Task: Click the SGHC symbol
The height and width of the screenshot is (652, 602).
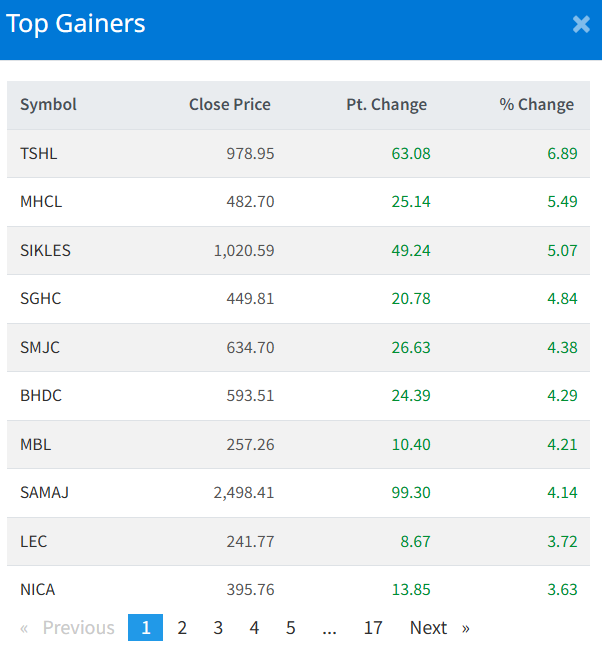Action: click(x=40, y=299)
